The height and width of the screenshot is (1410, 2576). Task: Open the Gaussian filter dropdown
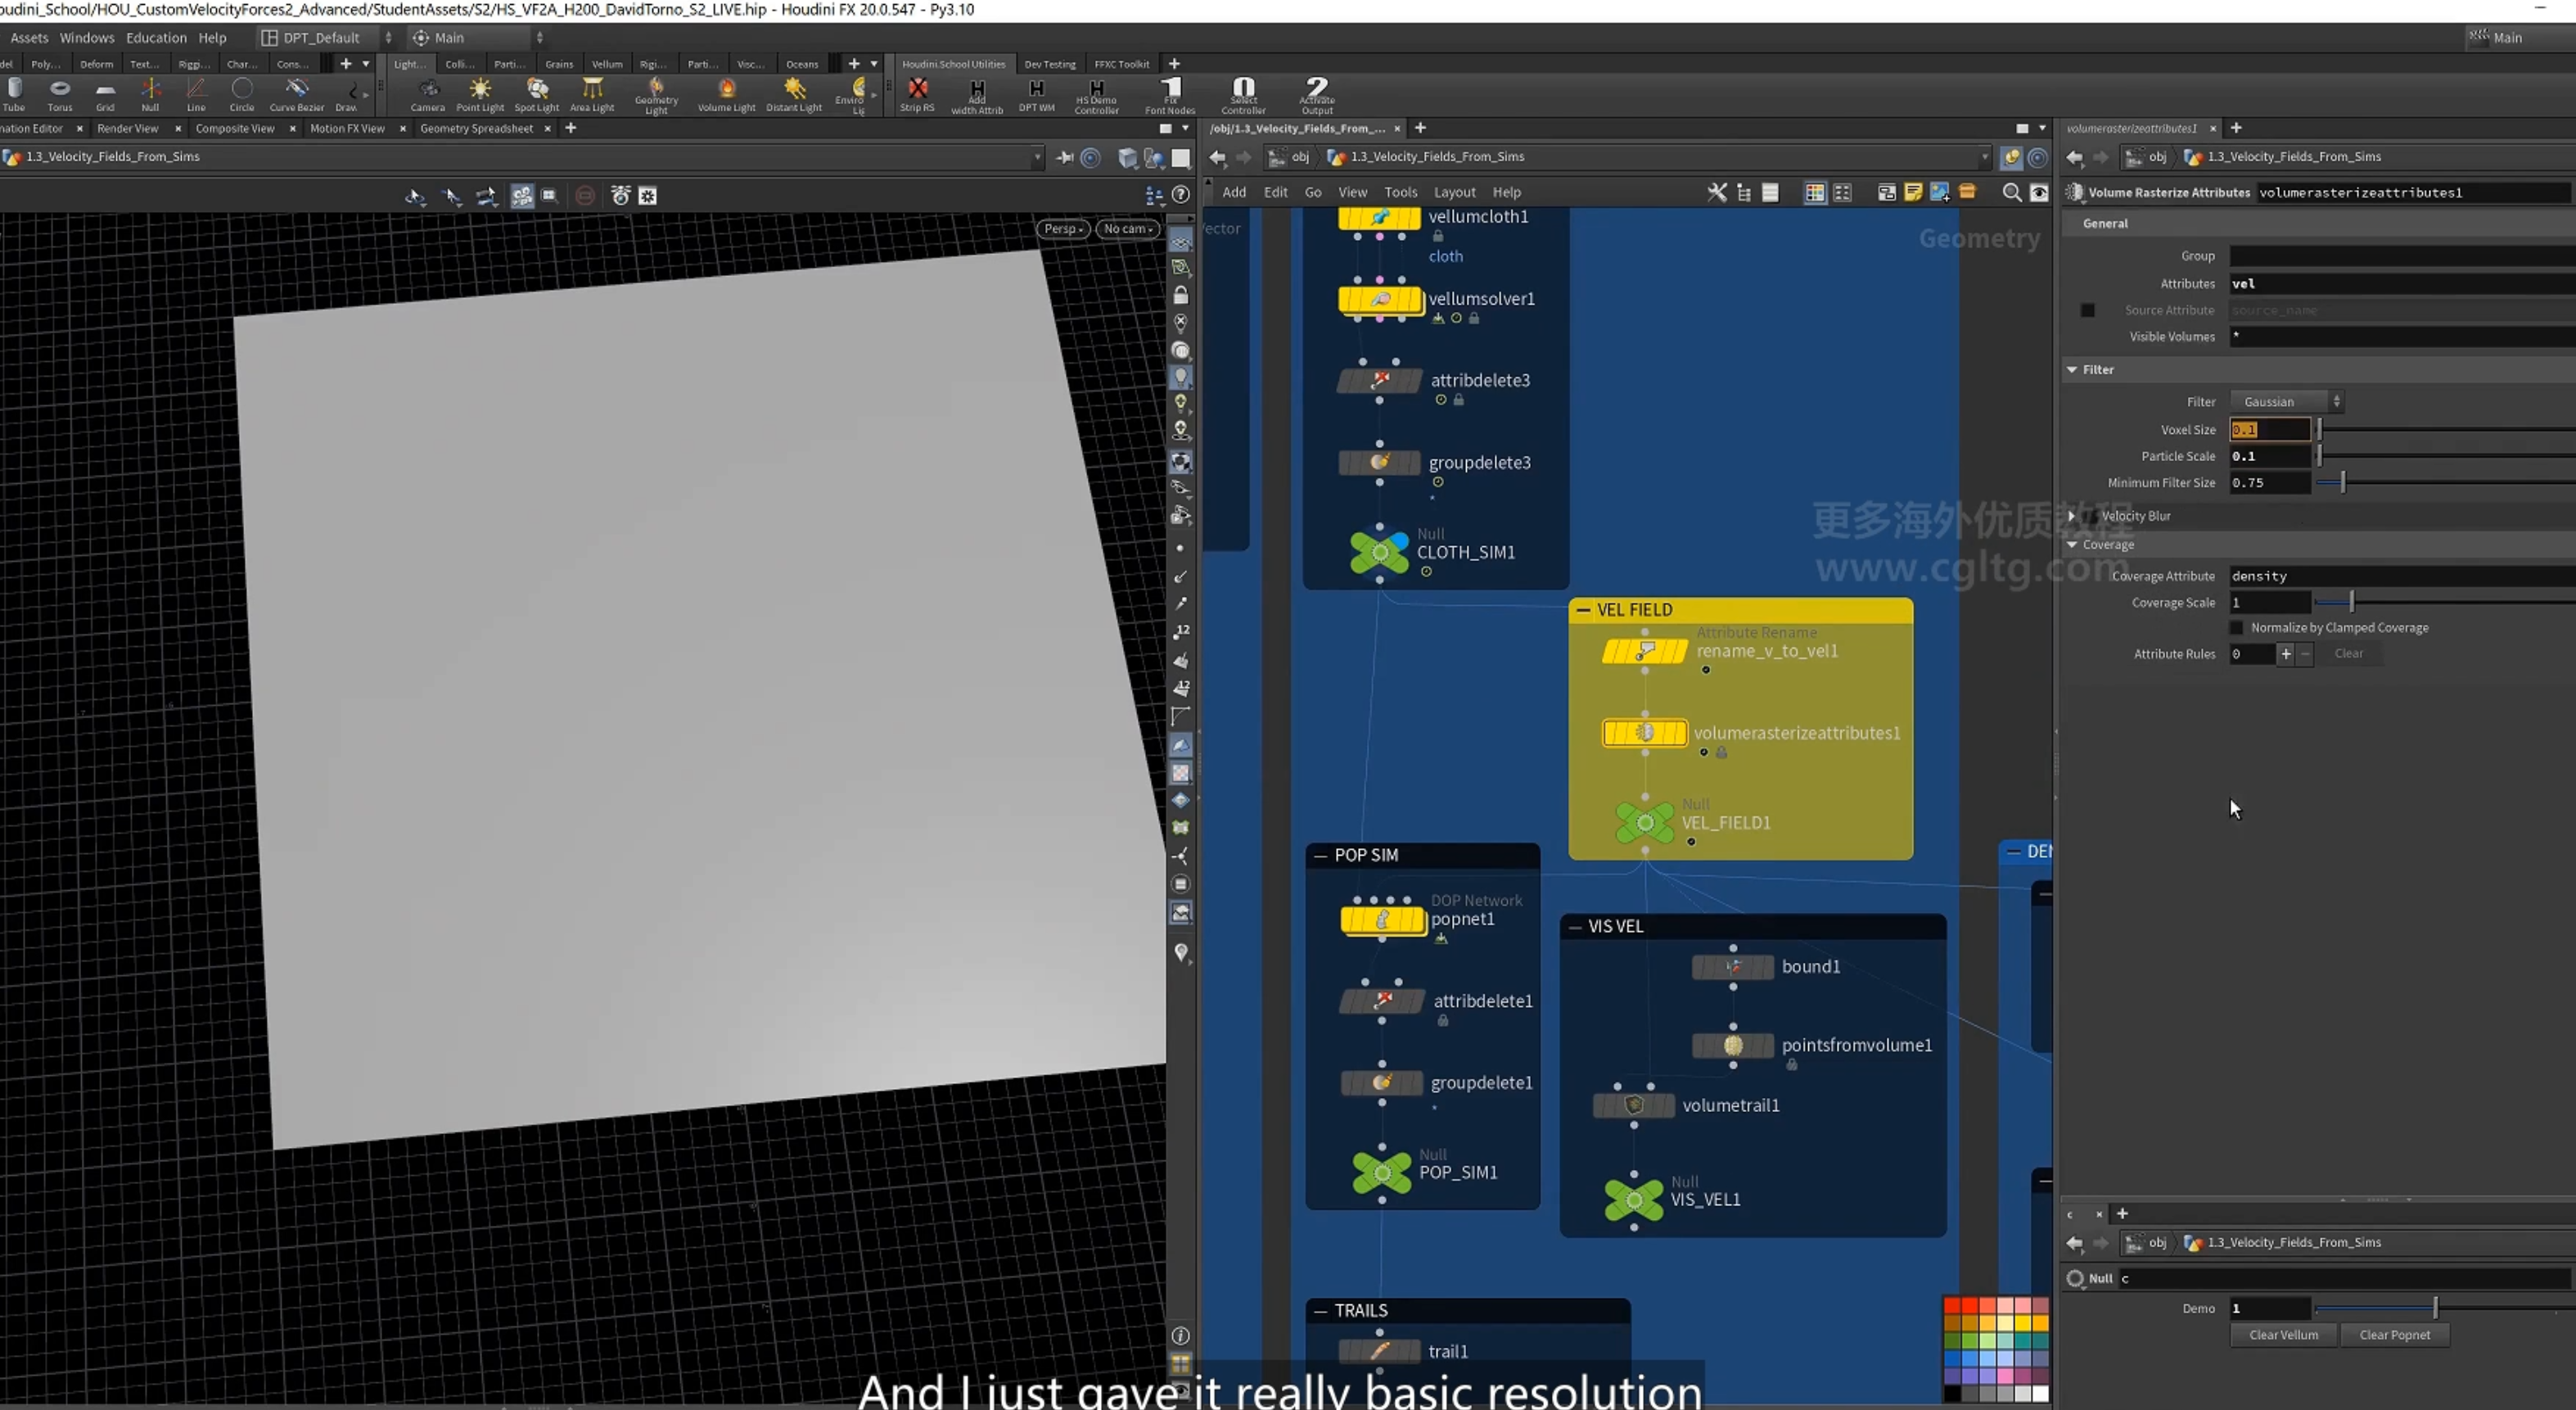tap(2287, 402)
